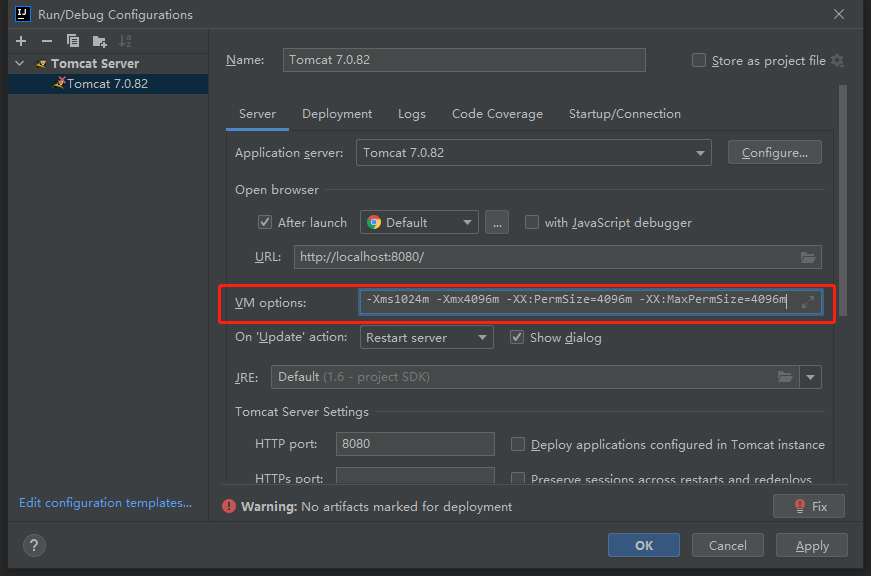This screenshot has width=871, height=576.
Task: Uncheck the Show dialog option
Action: (517, 337)
